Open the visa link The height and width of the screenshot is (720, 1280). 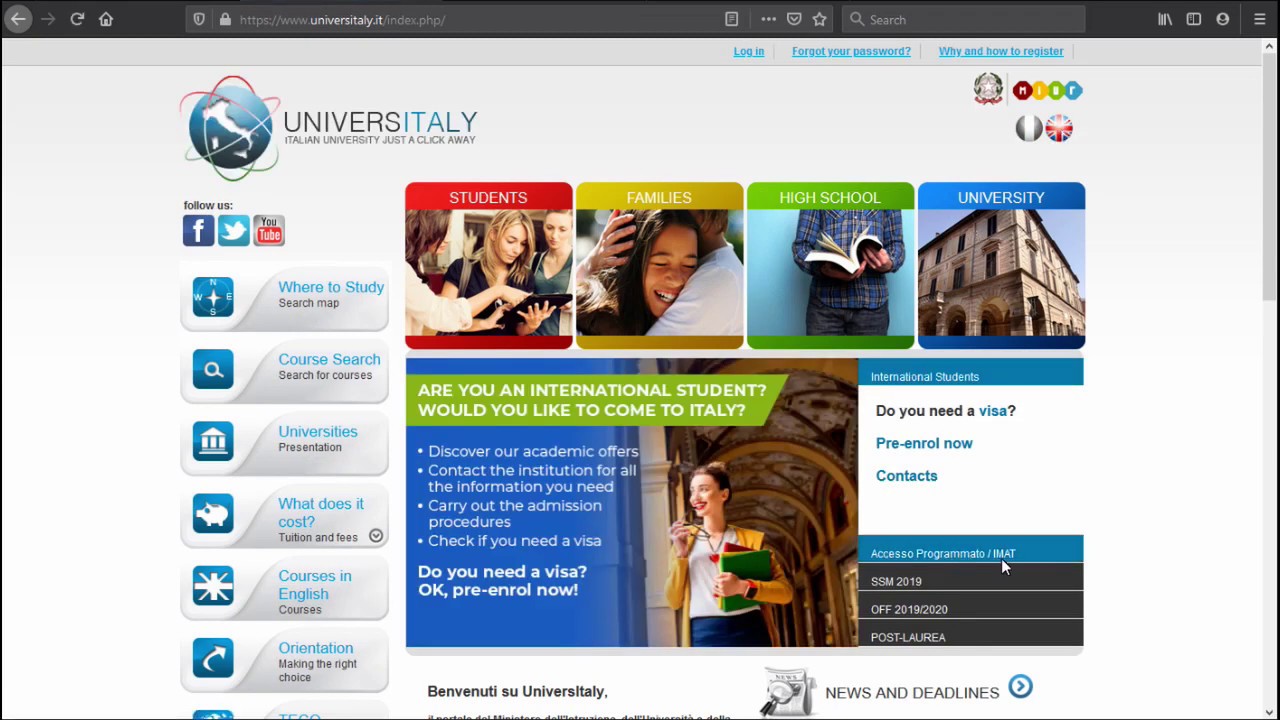[993, 411]
